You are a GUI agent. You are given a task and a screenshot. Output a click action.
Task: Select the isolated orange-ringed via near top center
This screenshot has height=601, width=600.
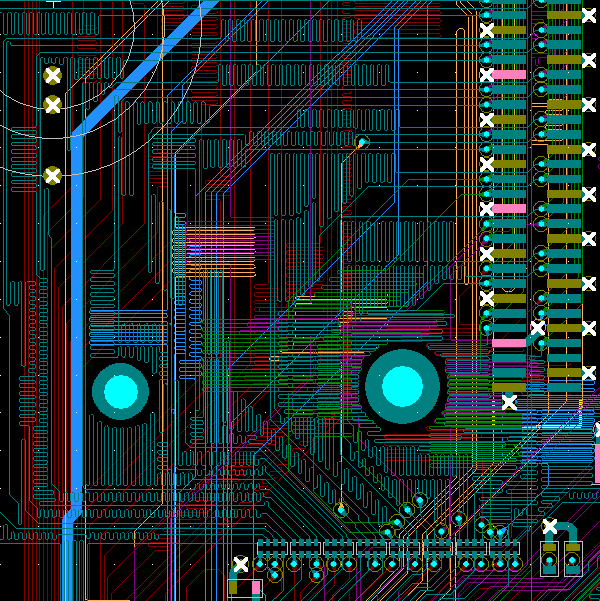362,142
